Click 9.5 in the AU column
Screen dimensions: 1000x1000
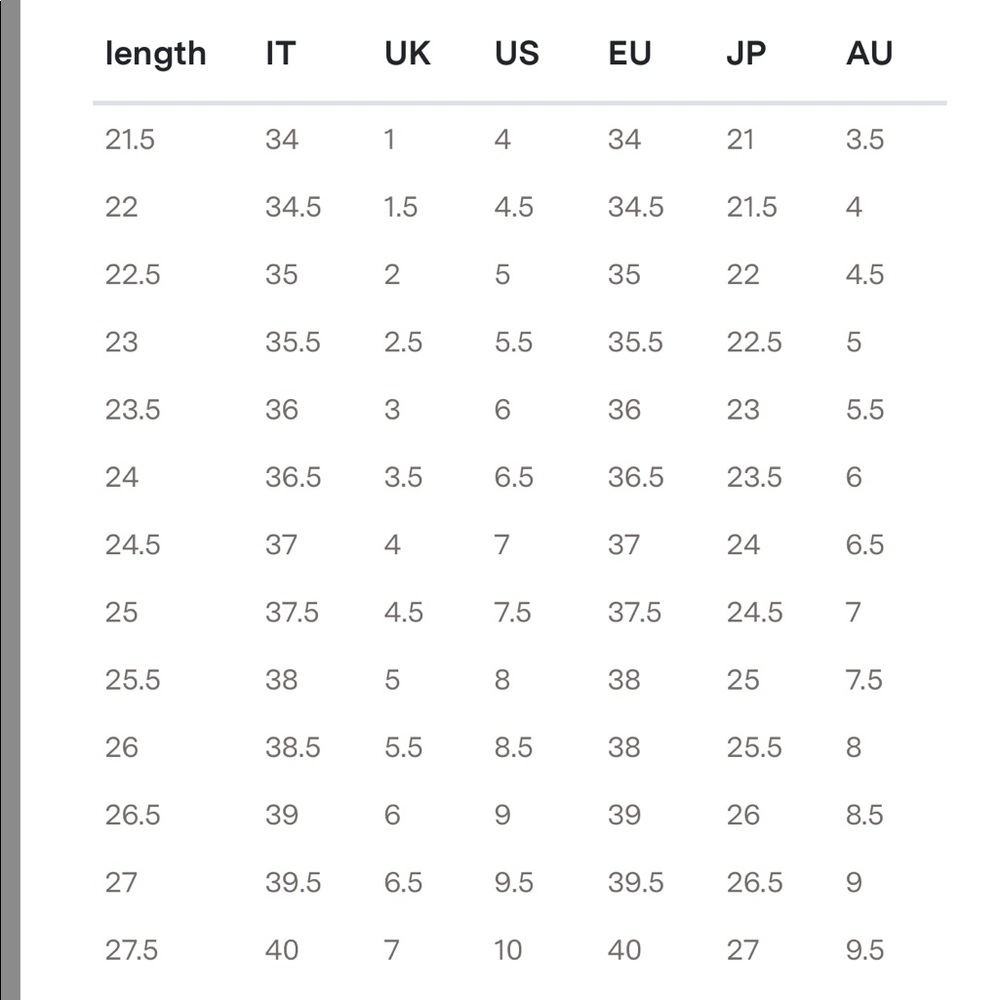[x=864, y=950]
